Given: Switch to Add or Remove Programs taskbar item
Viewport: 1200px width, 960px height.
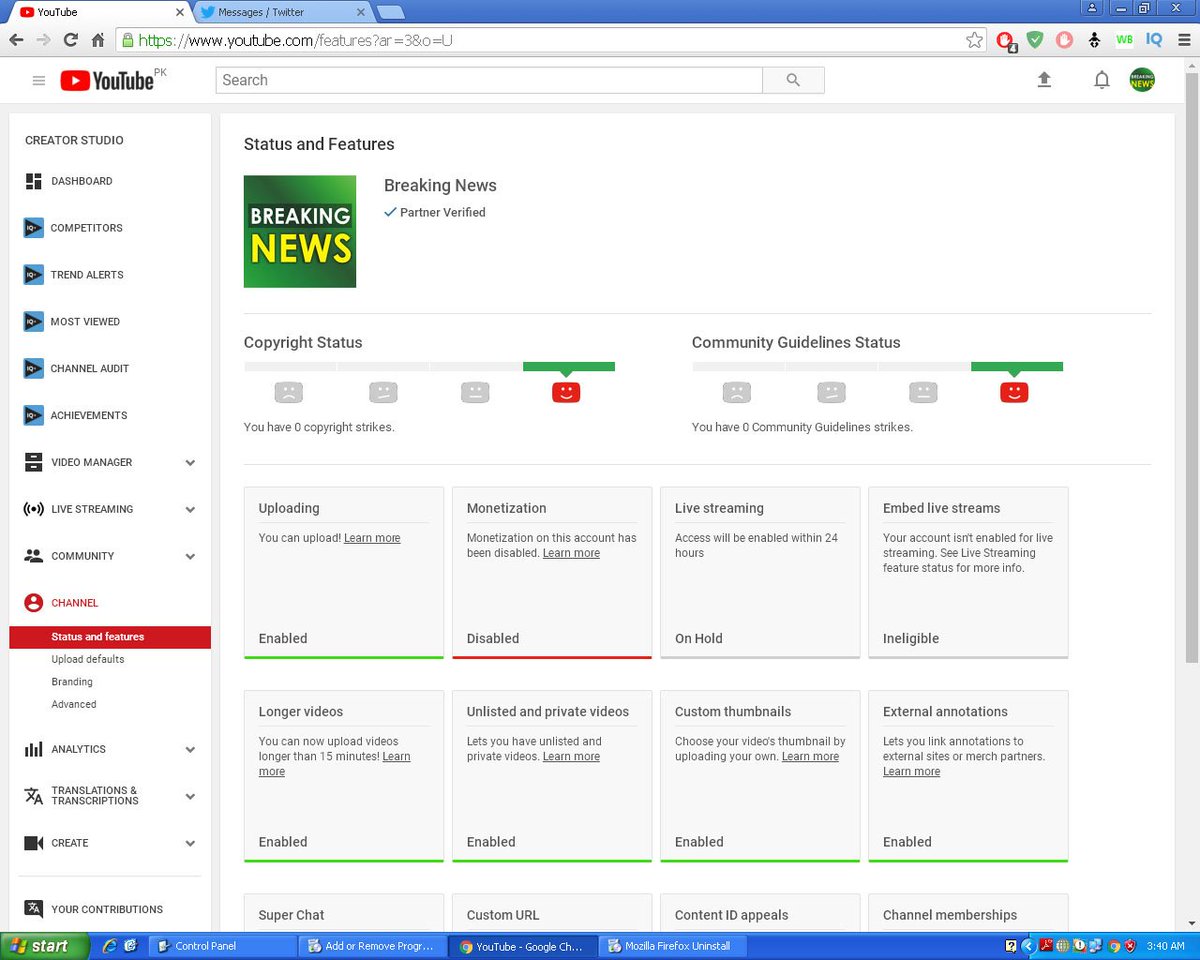Looking at the screenshot, I should pyautogui.click(x=373, y=946).
